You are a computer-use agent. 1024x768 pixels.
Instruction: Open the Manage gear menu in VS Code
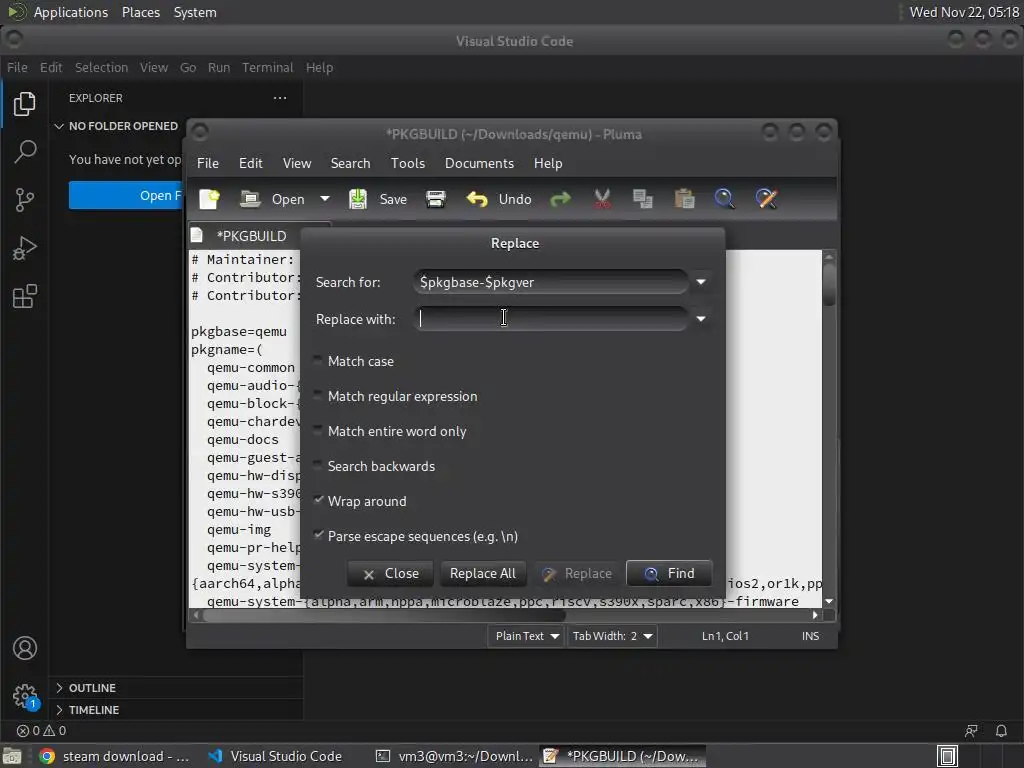coord(25,696)
